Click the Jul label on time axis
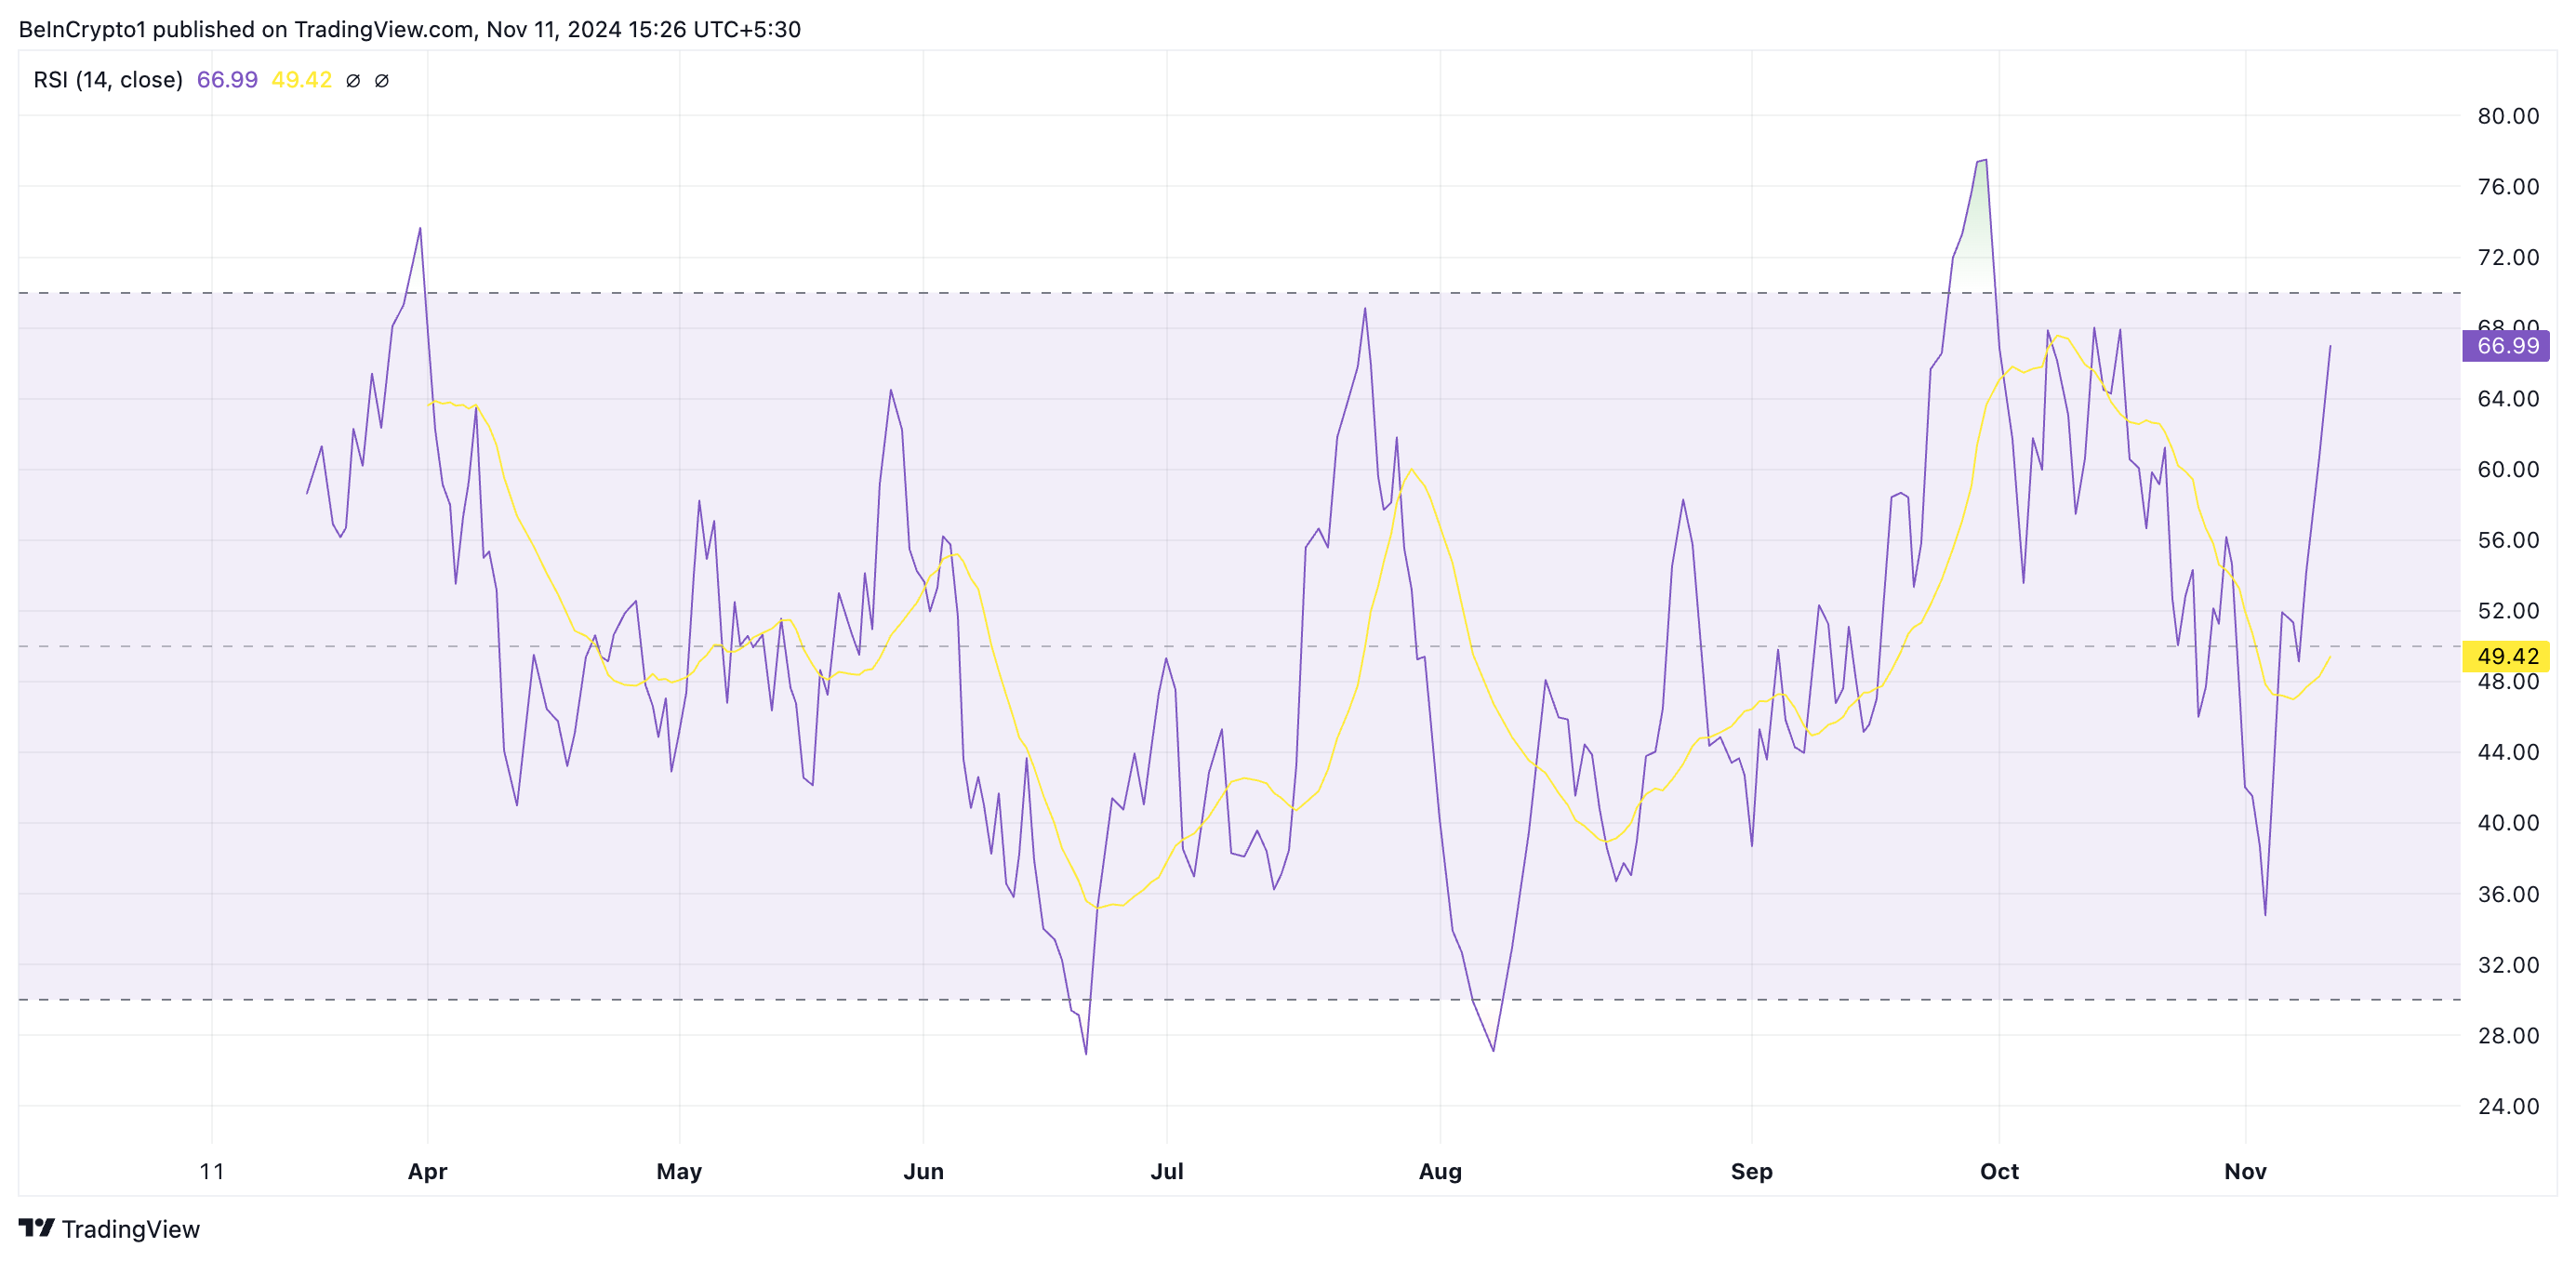2576x1261 pixels. (x=1166, y=1171)
